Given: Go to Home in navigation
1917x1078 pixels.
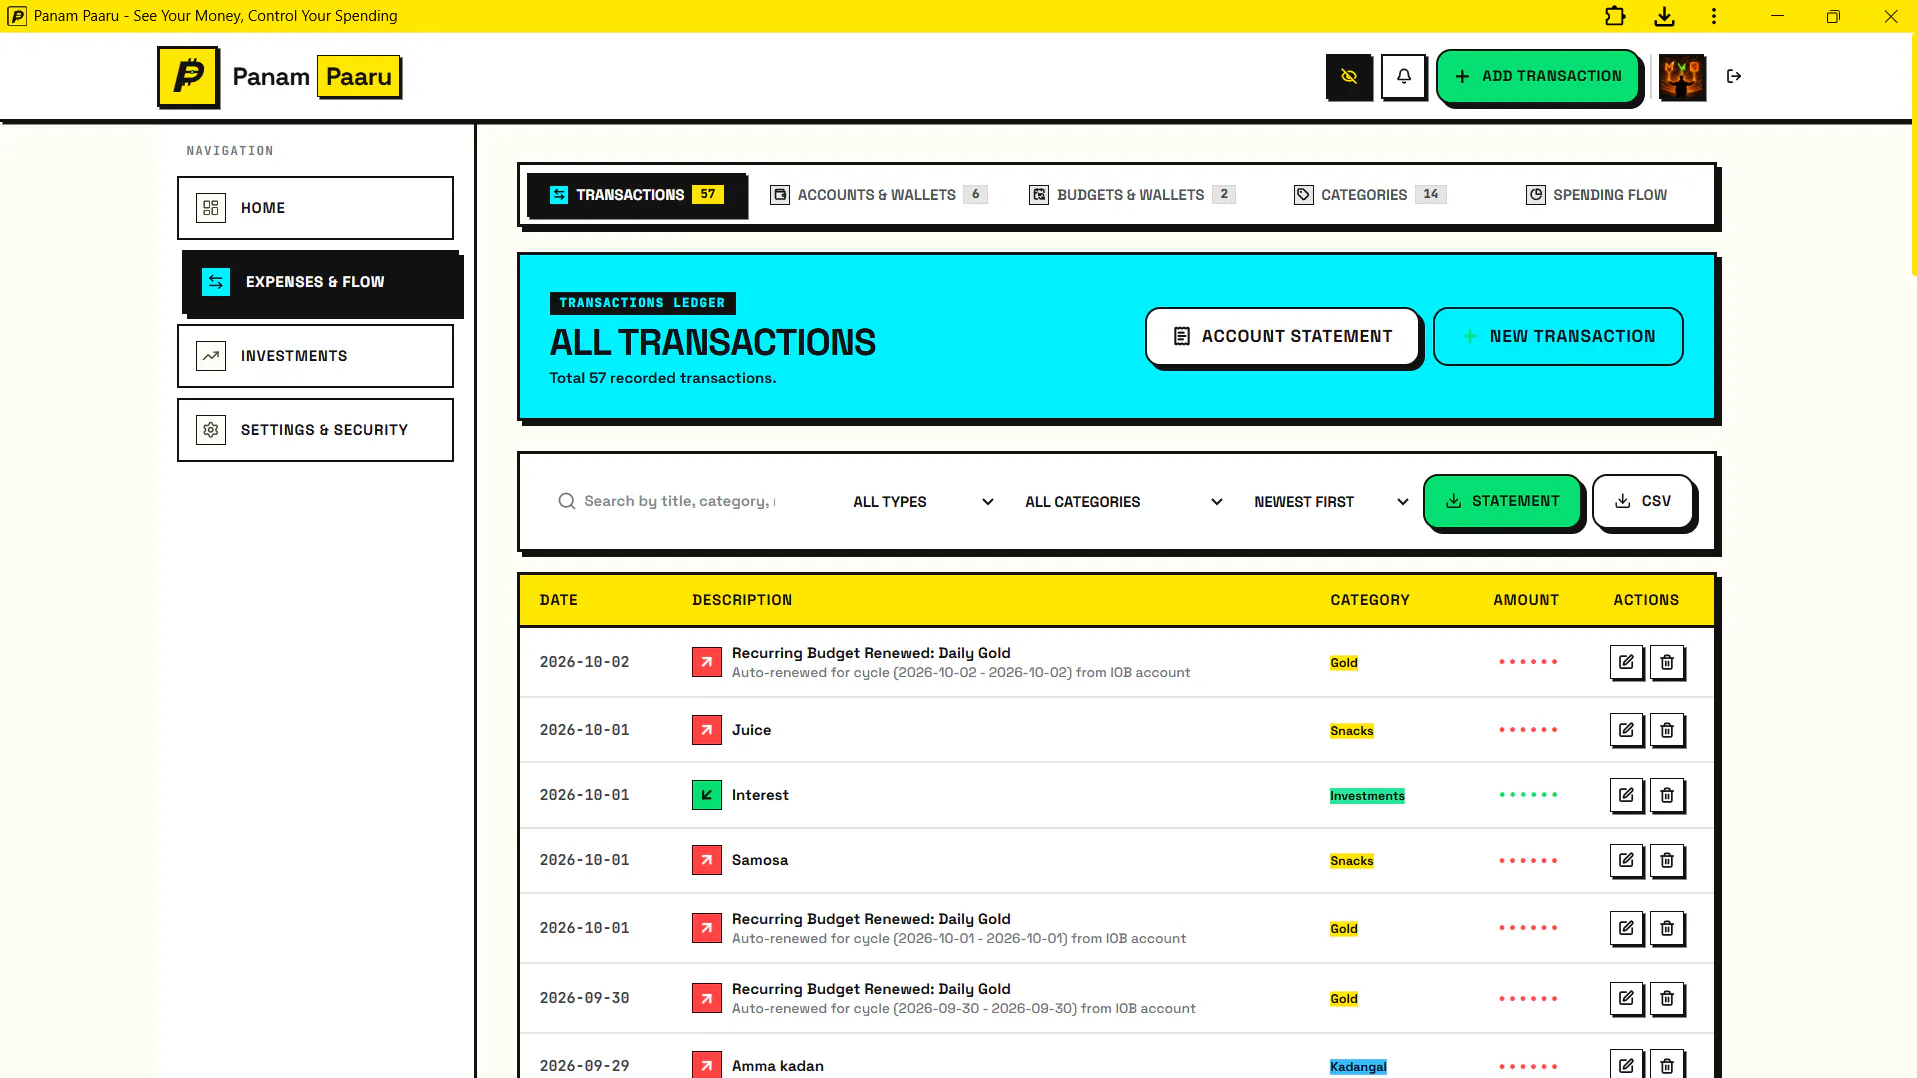Looking at the screenshot, I should tap(315, 208).
